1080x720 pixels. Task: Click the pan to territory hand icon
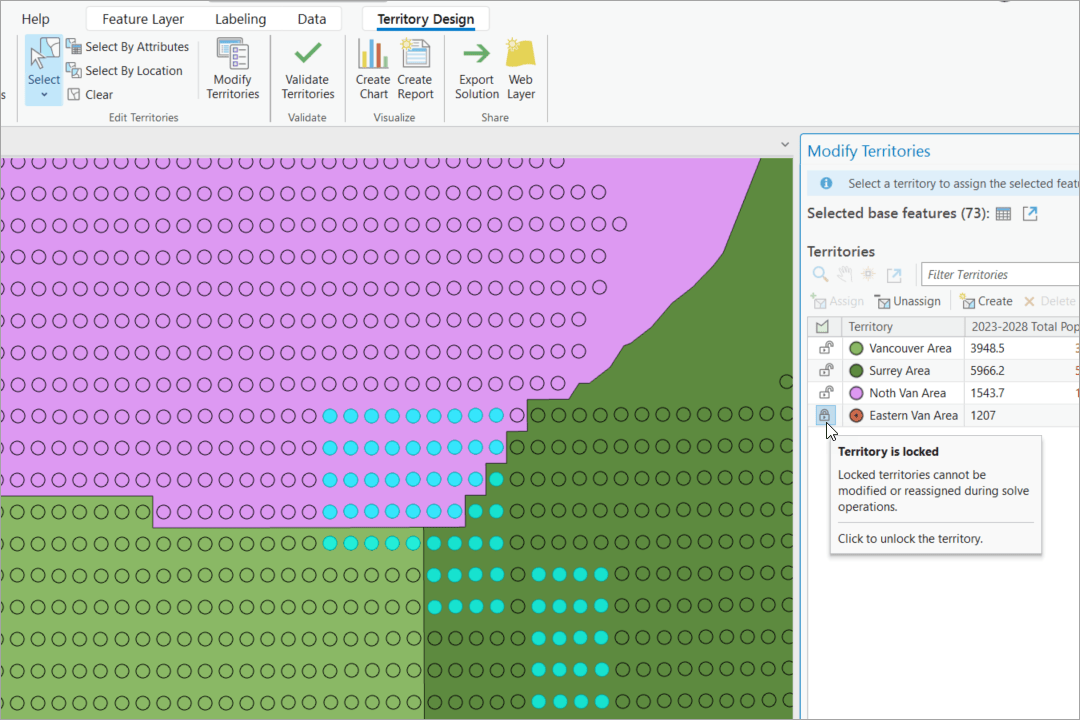(x=844, y=274)
